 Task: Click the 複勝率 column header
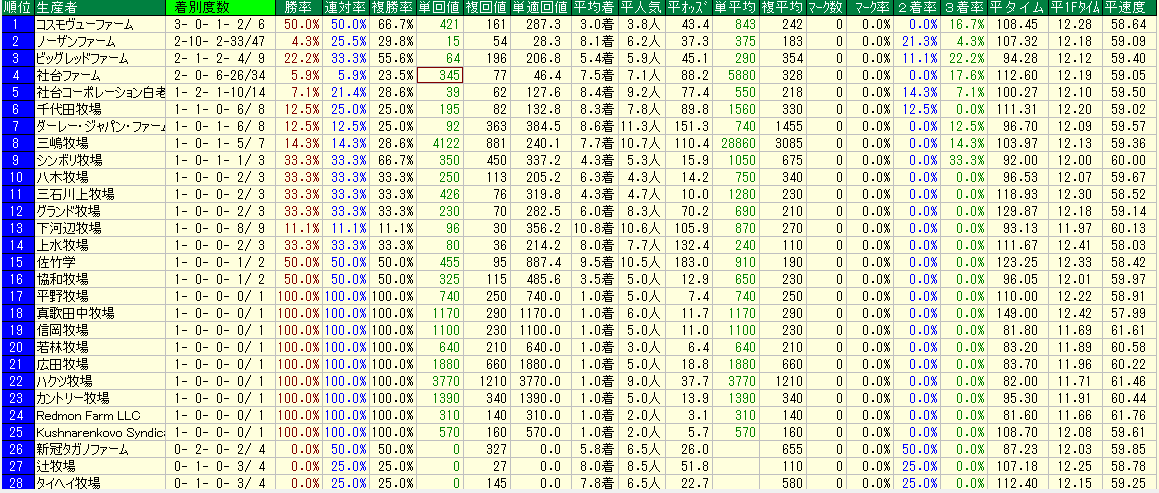click(394, 8)
